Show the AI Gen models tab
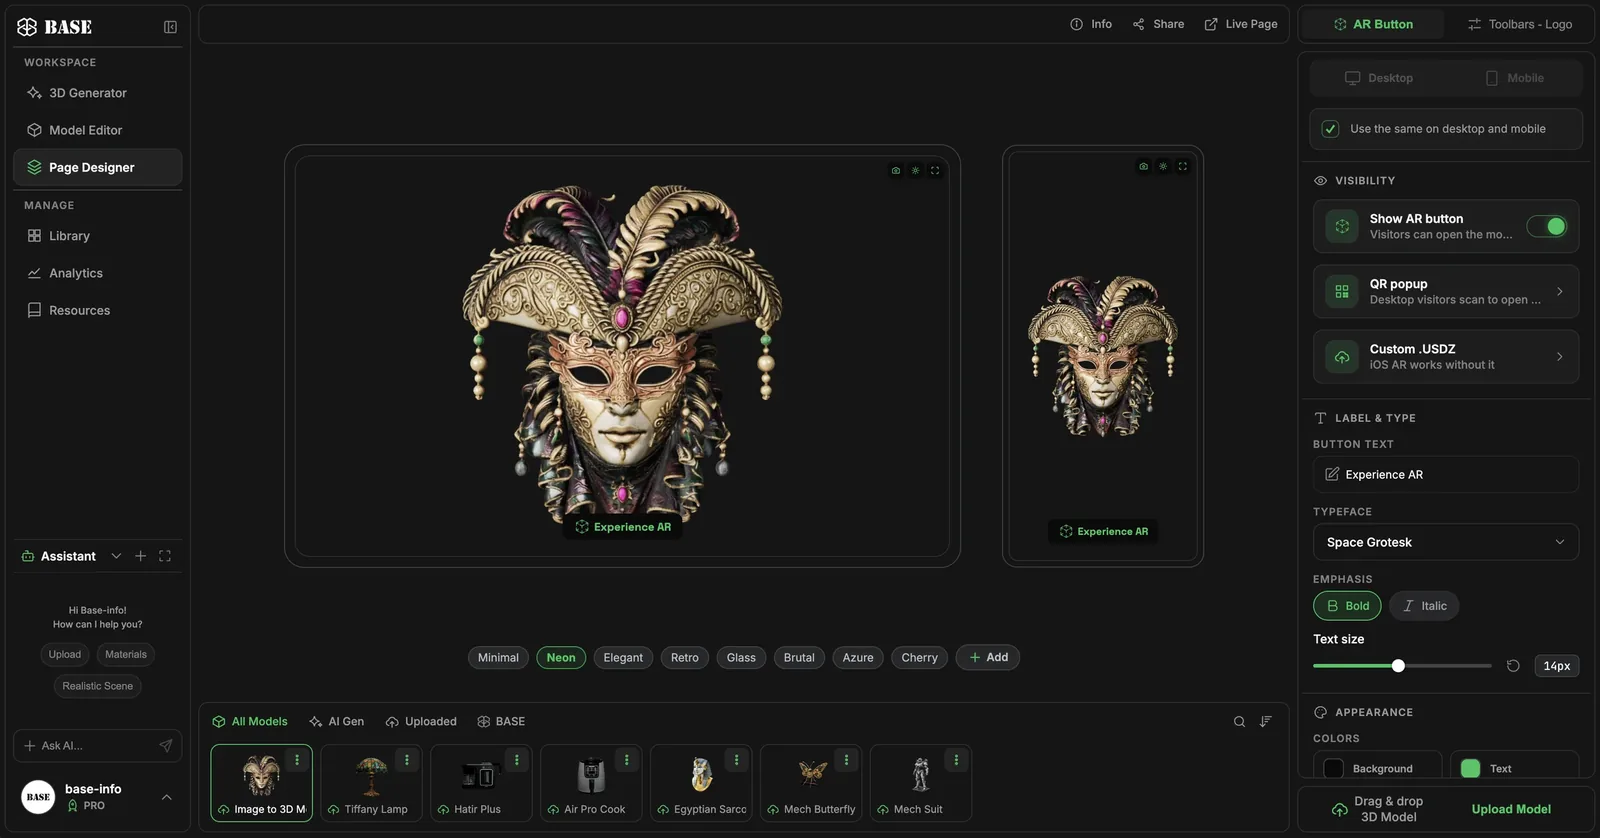Screen dimensions: 1600x838 tap(336, 722)
